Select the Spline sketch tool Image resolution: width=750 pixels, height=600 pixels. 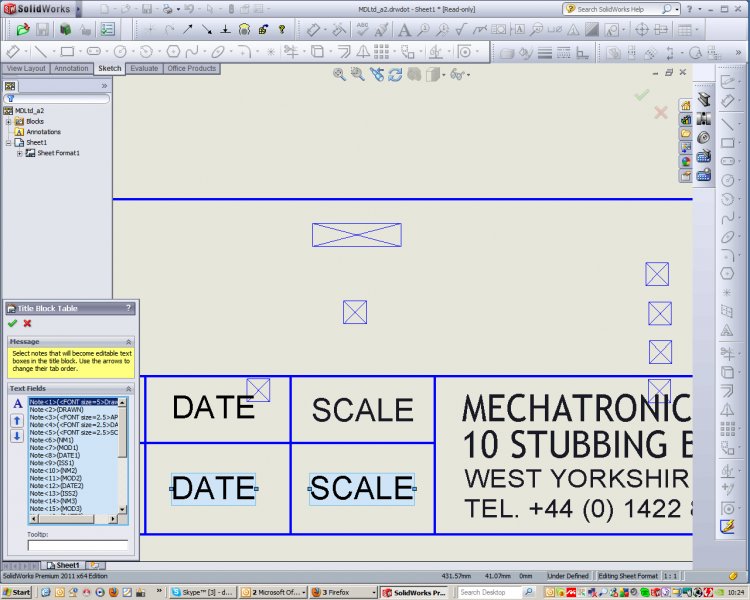coord(192,51)
